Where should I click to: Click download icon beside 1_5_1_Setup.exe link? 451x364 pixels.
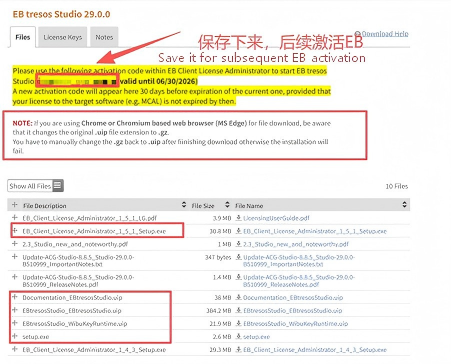(238, 231)
